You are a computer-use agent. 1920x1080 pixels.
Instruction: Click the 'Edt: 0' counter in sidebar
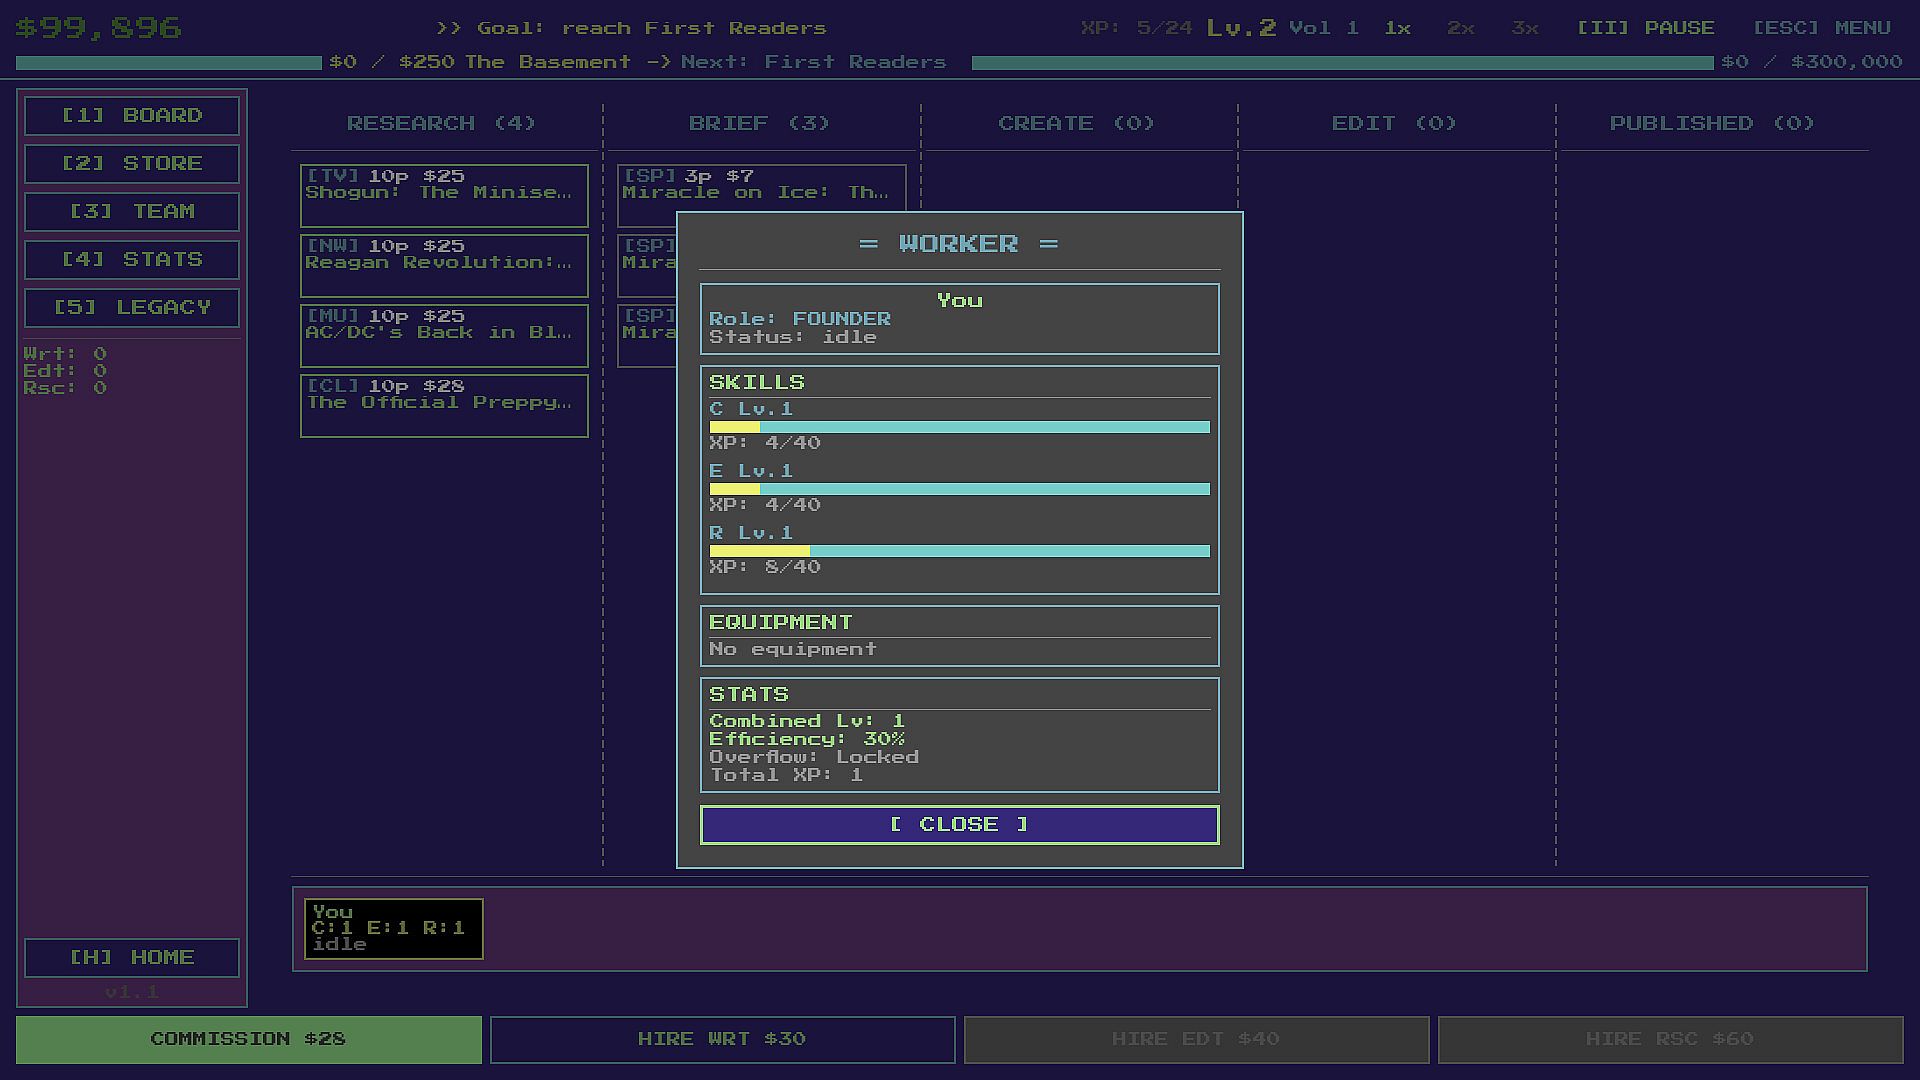pos(65,371)
